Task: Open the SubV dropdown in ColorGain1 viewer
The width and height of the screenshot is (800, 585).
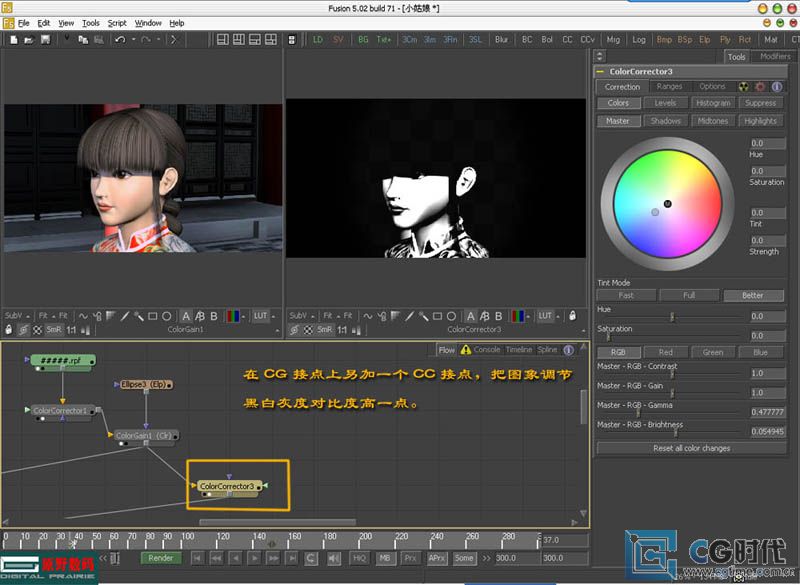Action: click(17, 316)
